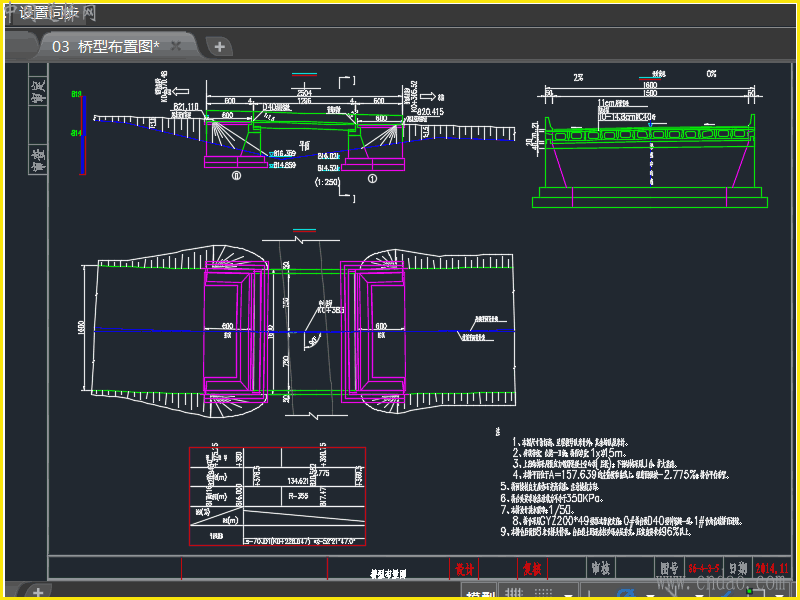This screenshot has width=800, height=600.
Task: Open a new drawing tab with plus button
Action: (x=219, y=47)
